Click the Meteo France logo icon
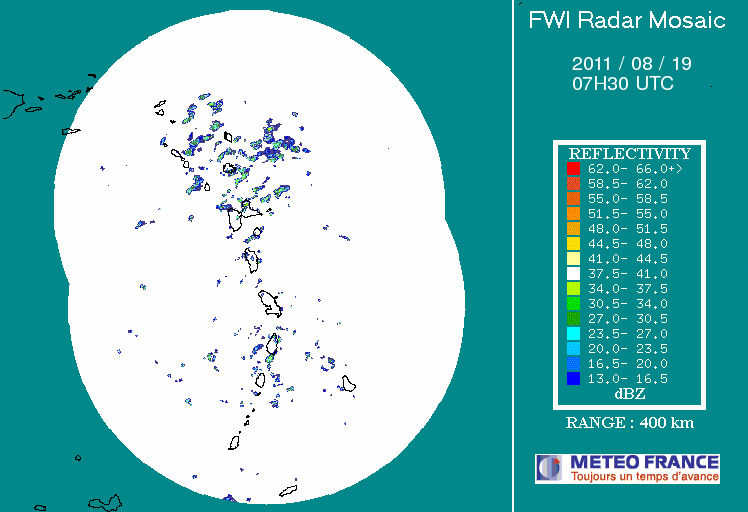Viewport: 748px width, 512px height. (550, 468)
